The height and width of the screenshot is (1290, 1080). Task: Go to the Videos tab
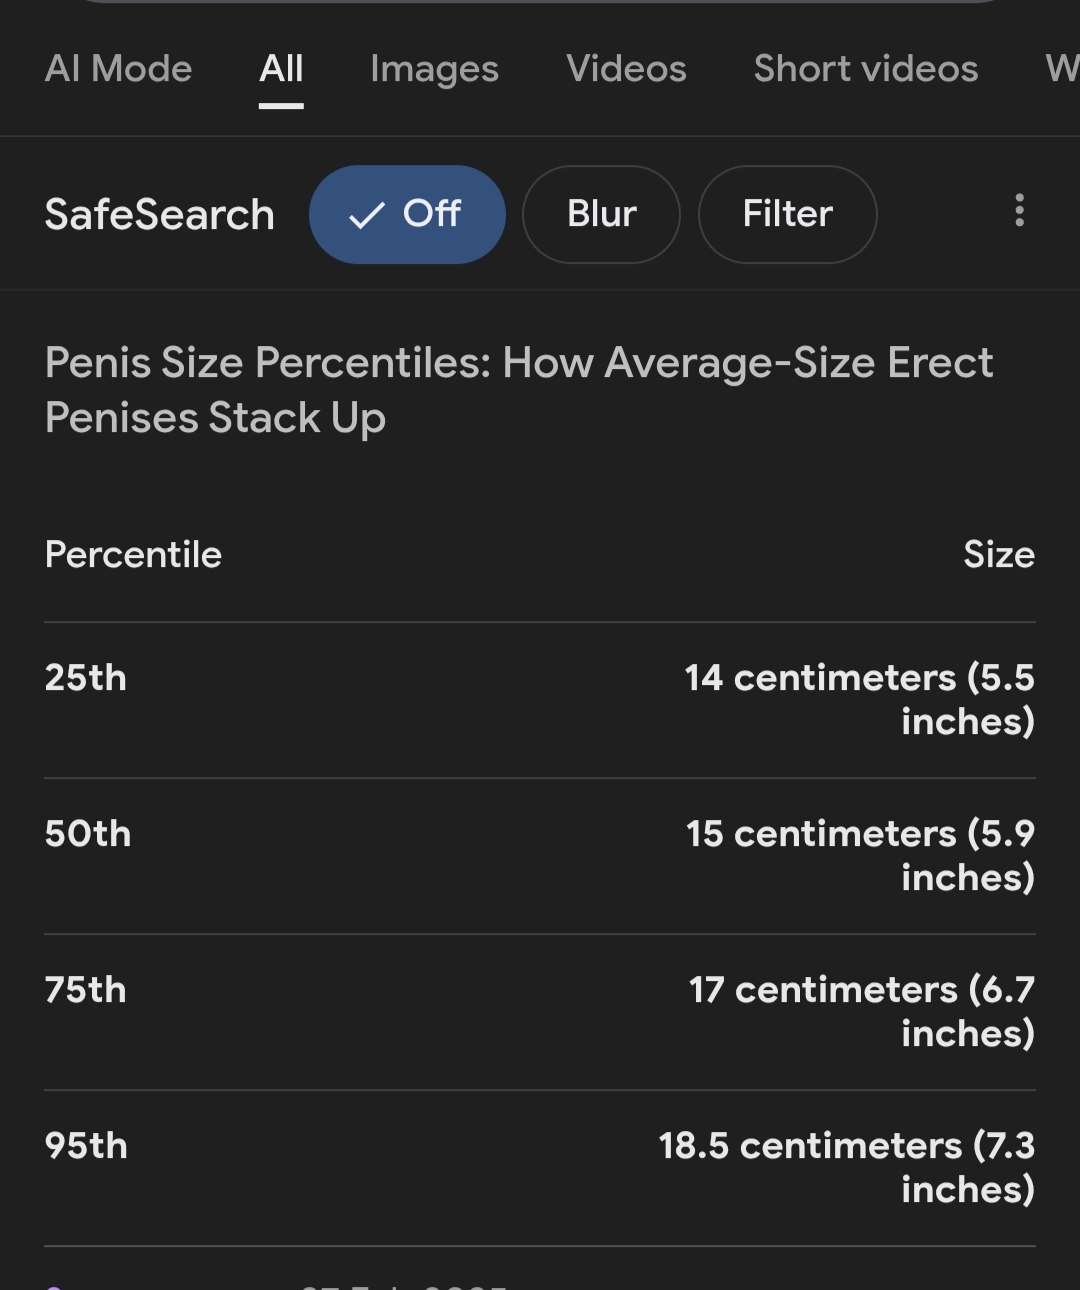point(626,69)
